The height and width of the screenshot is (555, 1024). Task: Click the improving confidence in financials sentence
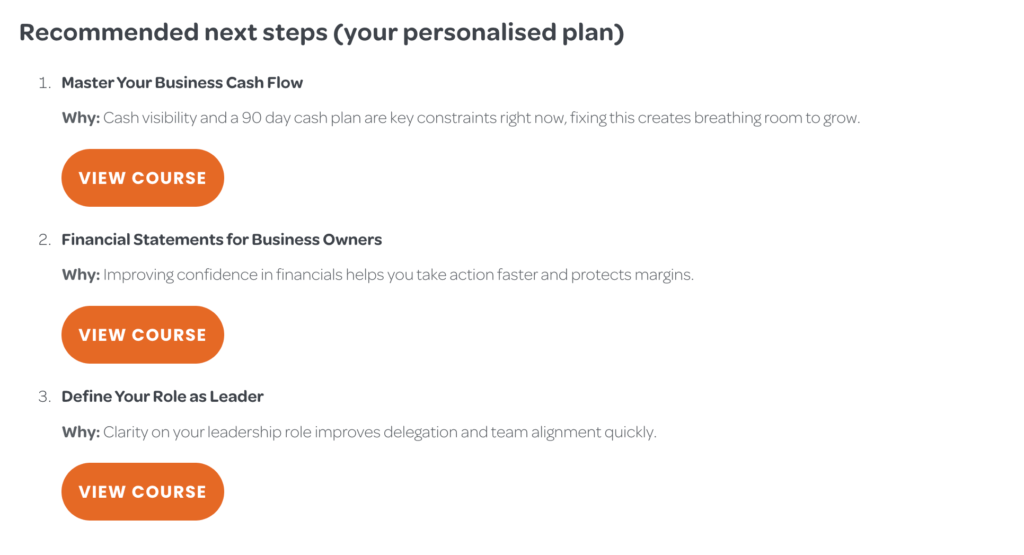(x=398, y=275)
